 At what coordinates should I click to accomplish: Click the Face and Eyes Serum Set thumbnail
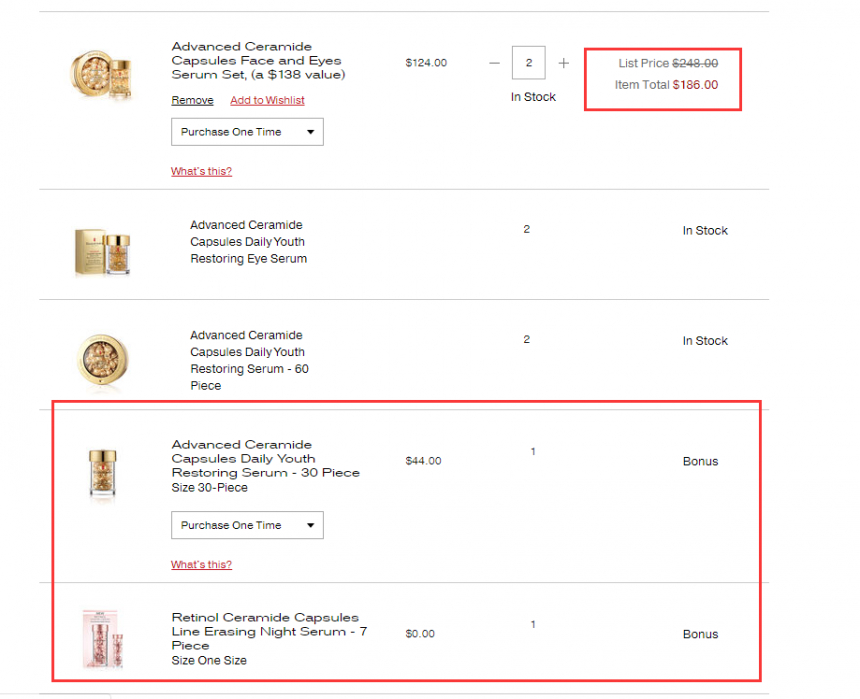pyautogui.click(x=101, y=74)
